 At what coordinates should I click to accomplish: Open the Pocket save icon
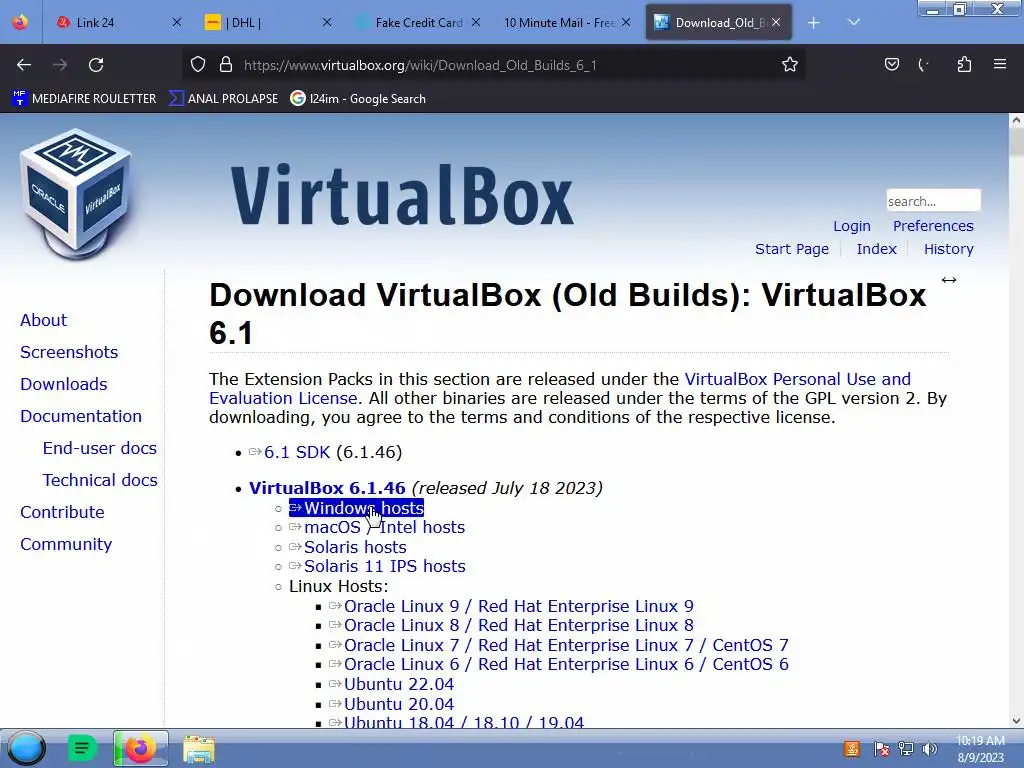(x=891, y=64)
